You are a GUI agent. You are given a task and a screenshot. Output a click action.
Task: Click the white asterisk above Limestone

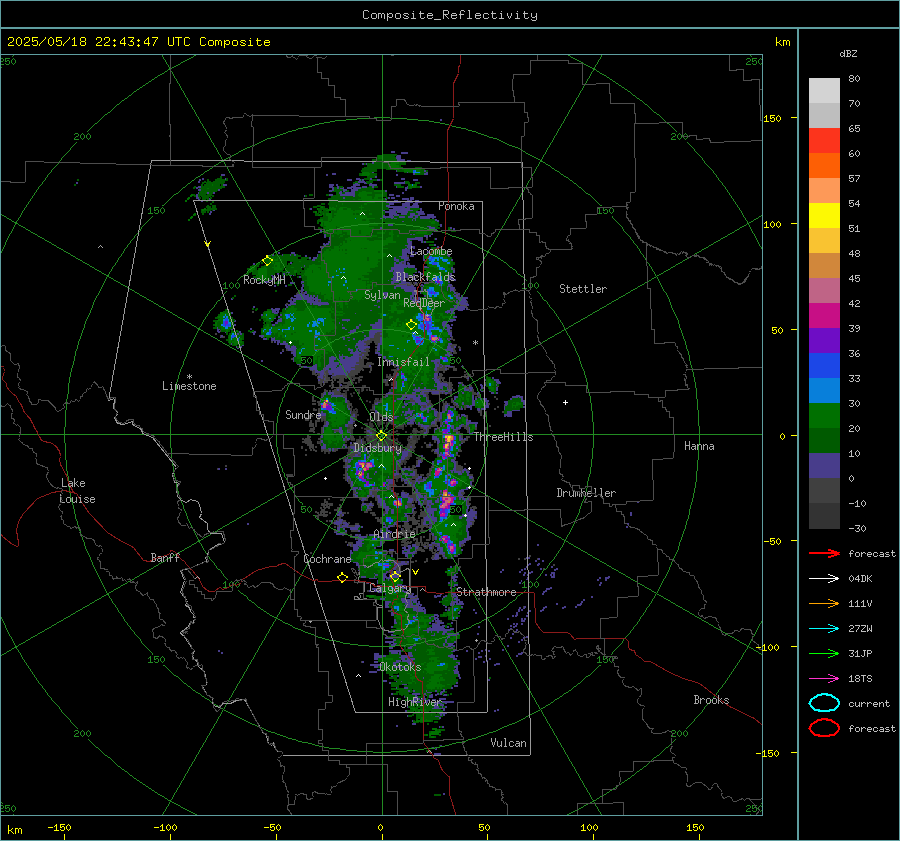point(189,377)
